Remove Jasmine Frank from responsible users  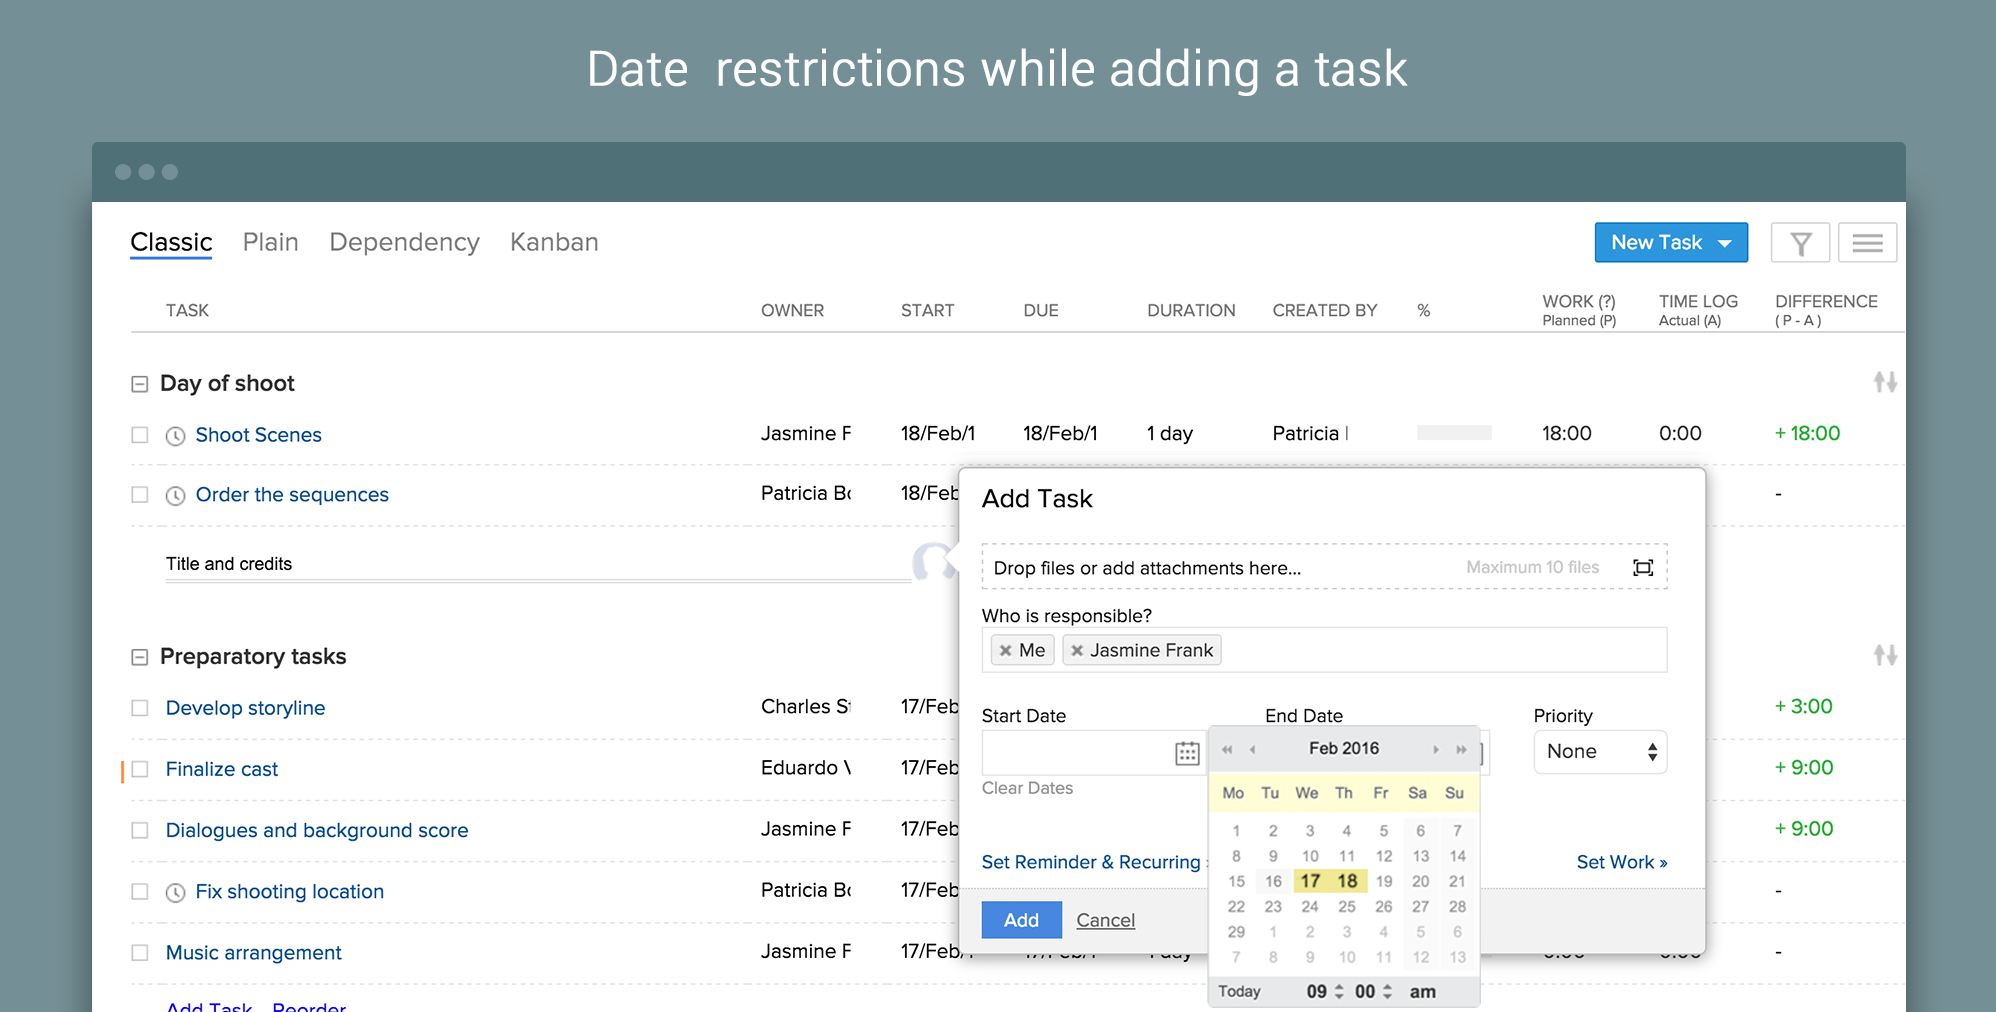[1077, 651]
